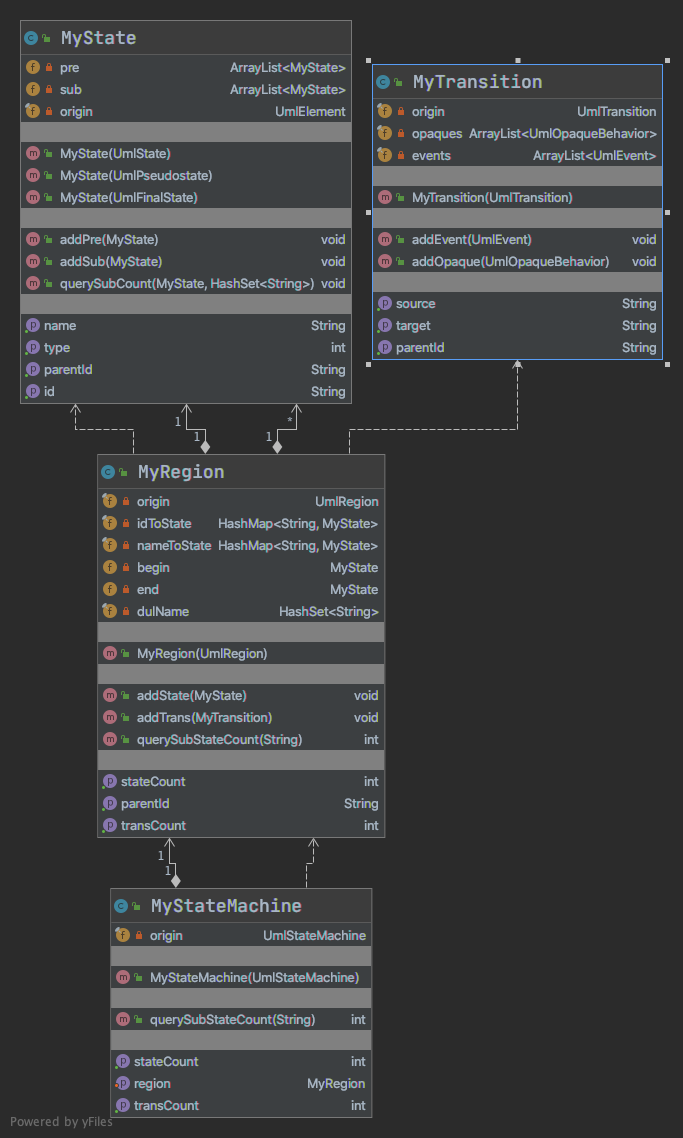
Task: Click the field icon of nameToState row
Action: (110, 545)
